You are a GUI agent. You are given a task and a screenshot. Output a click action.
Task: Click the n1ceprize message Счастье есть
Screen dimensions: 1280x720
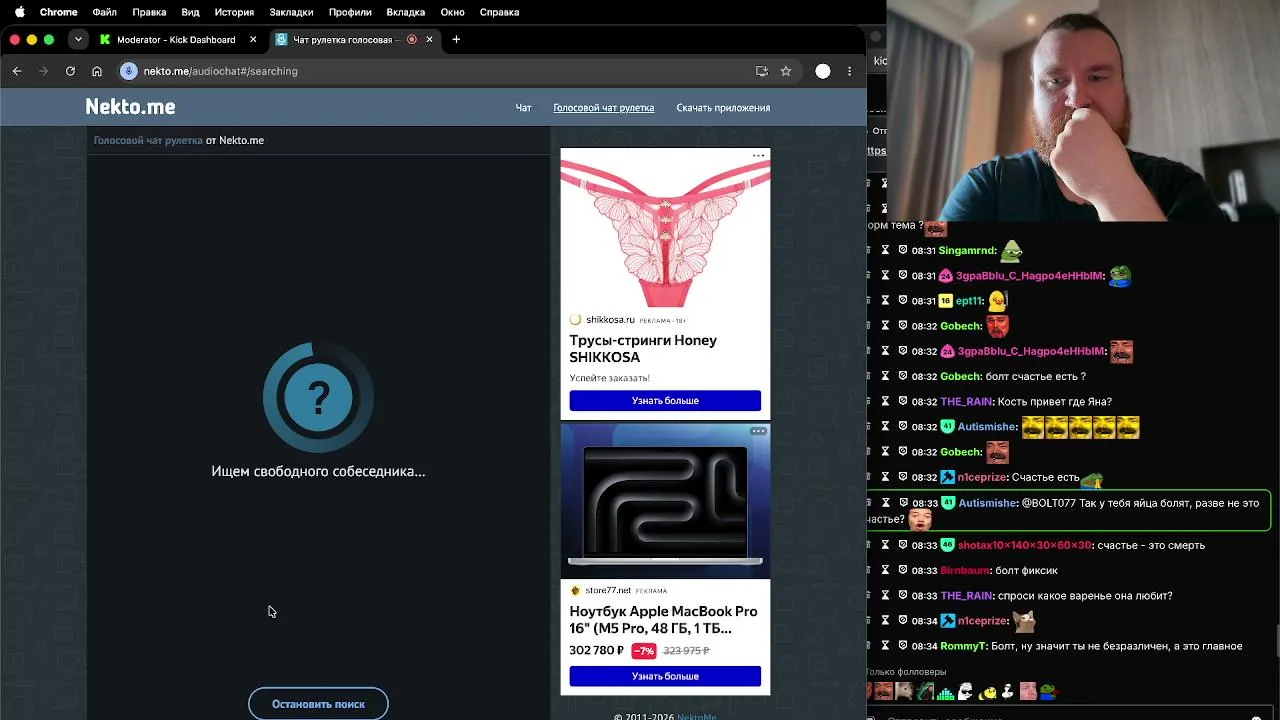pos(1045,477)
